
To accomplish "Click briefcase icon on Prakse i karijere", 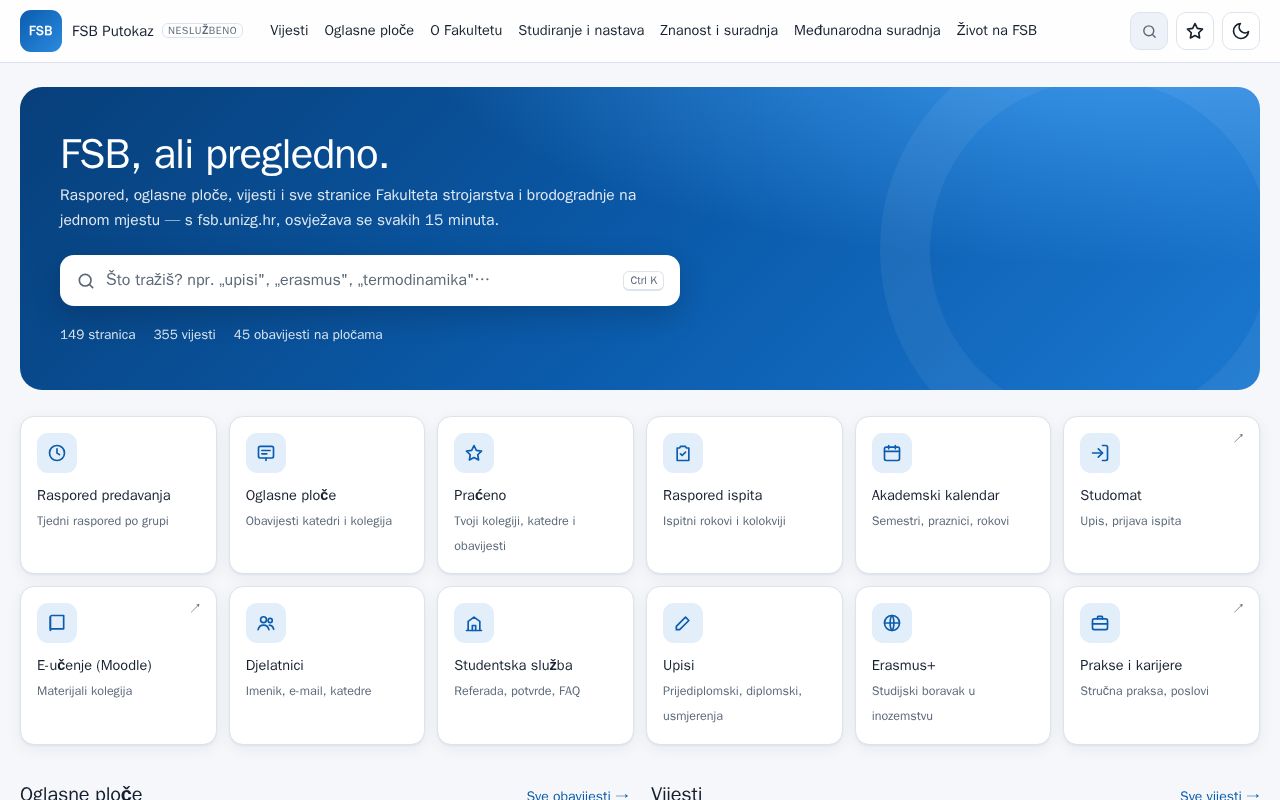I will coord(1100,623).
